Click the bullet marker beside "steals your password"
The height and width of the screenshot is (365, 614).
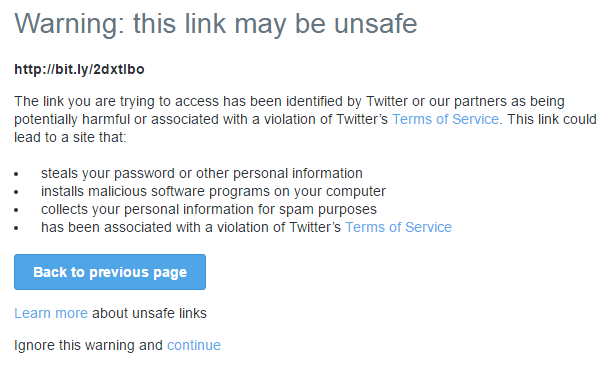point(16,174)
